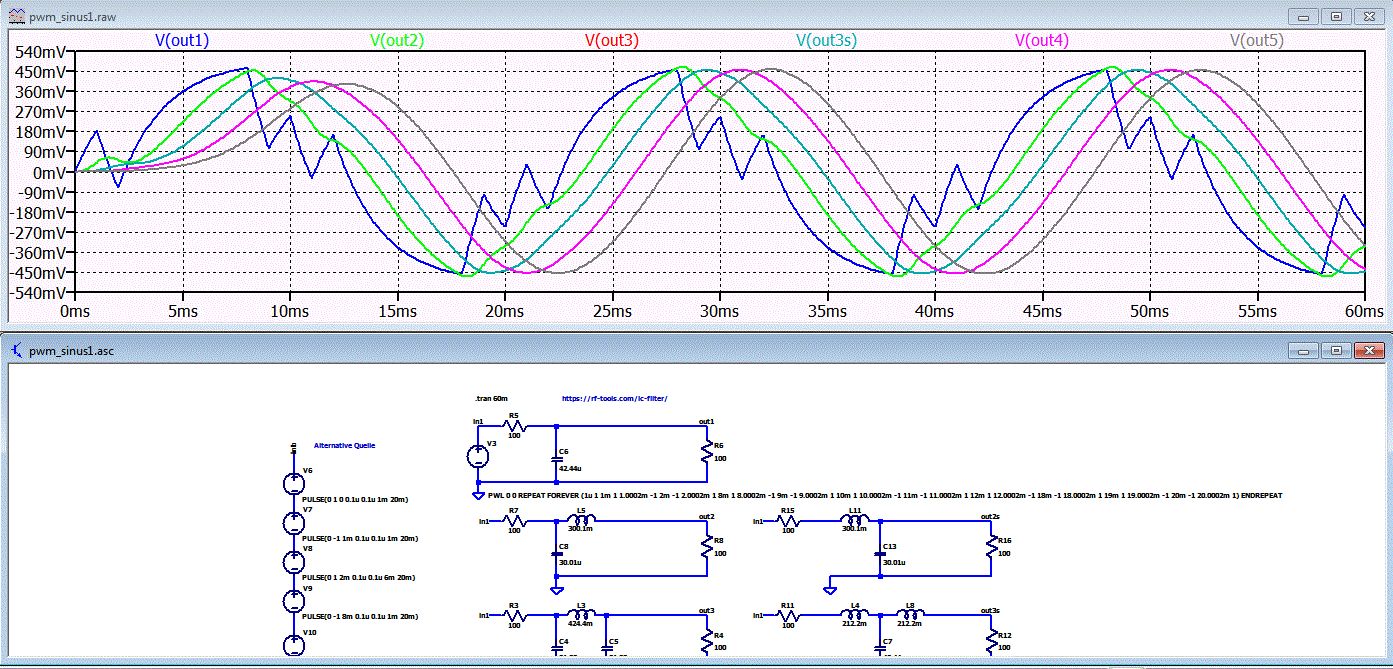Screen dimensions: 1393x669
Task: Click the magenta V(out4) trace label
Action: pos(1041,41)
